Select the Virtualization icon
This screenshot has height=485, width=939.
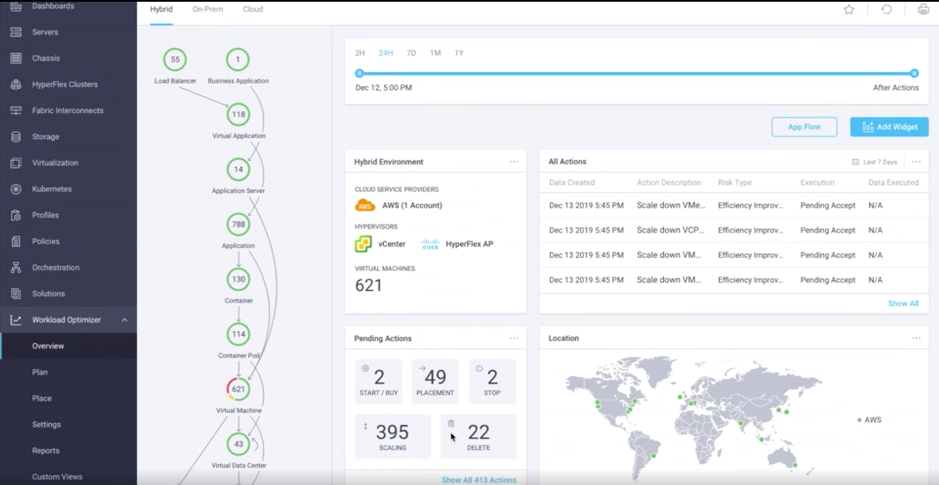tap(16, 163)
